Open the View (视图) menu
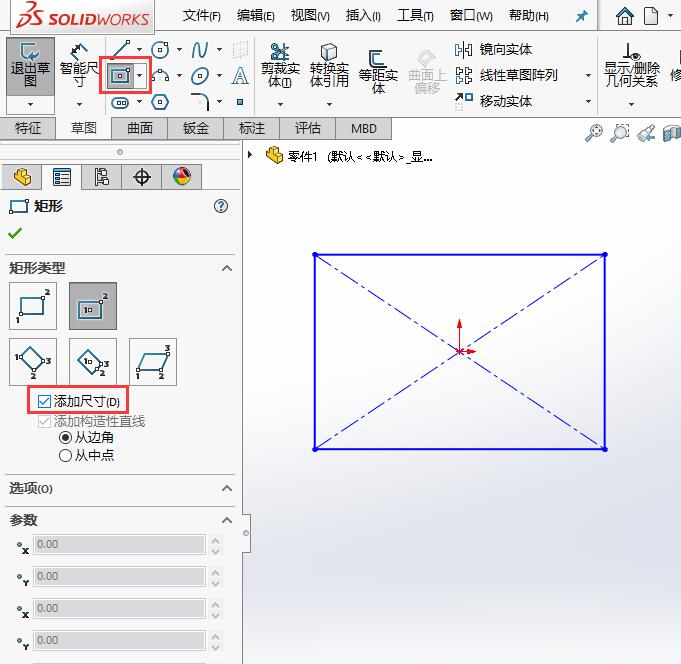 point(310,16)
